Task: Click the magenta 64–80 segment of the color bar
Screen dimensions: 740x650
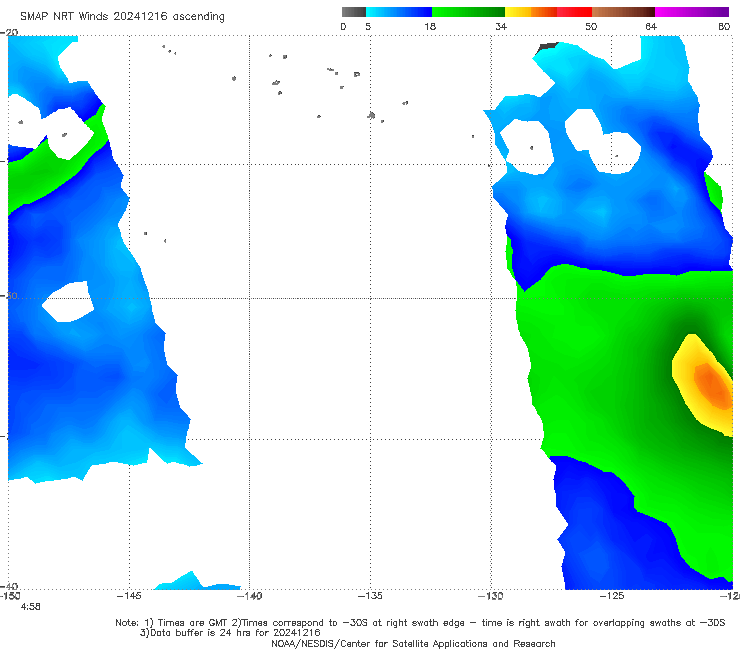Action: [x=692, y=12]
